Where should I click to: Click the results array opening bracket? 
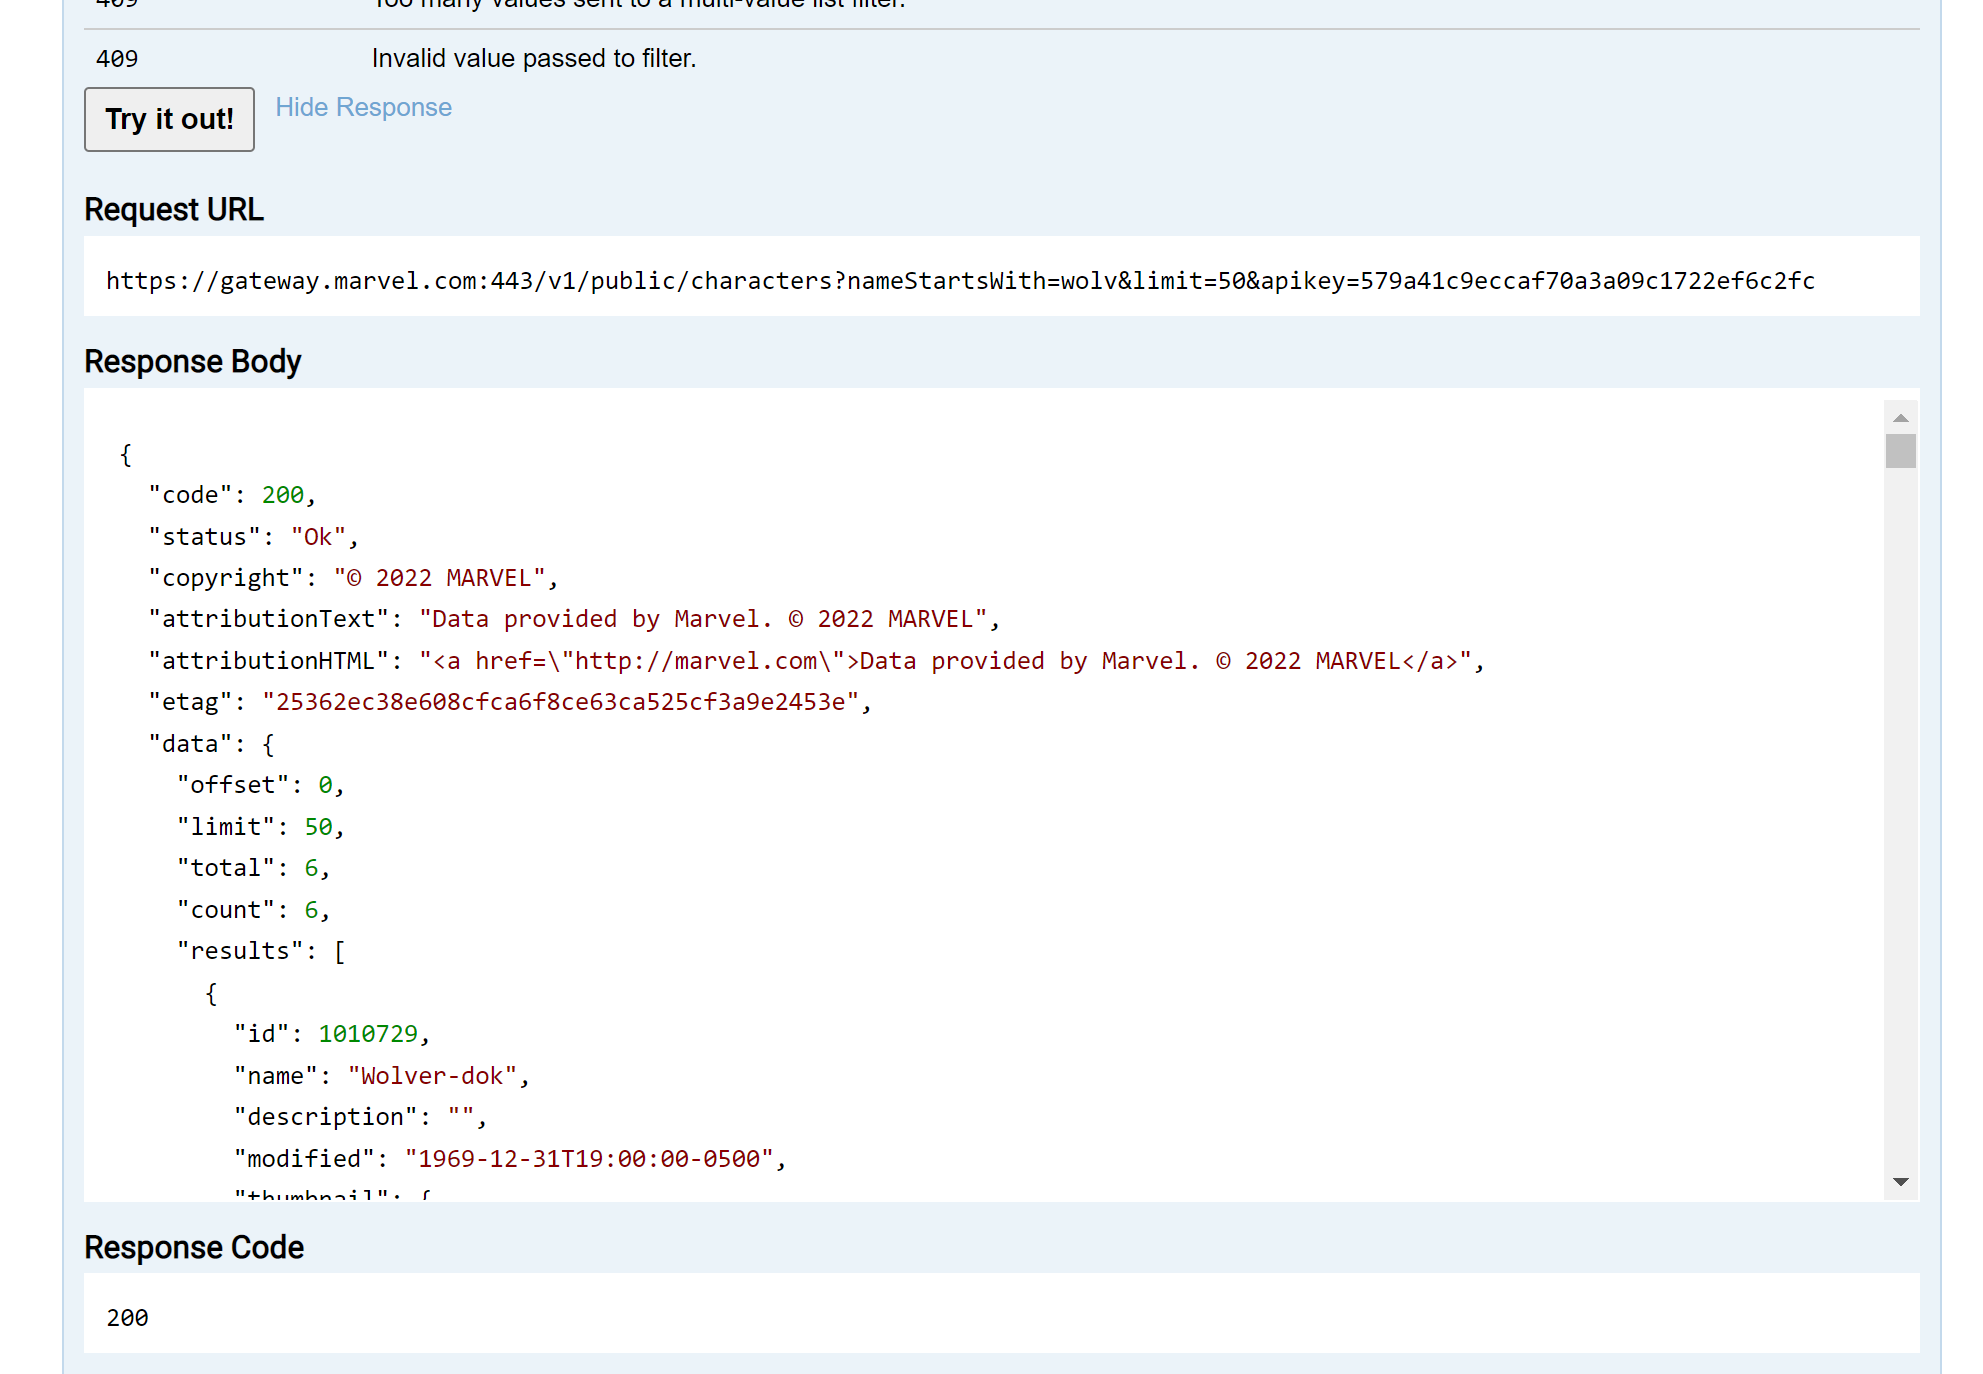(x=341, y=950)
